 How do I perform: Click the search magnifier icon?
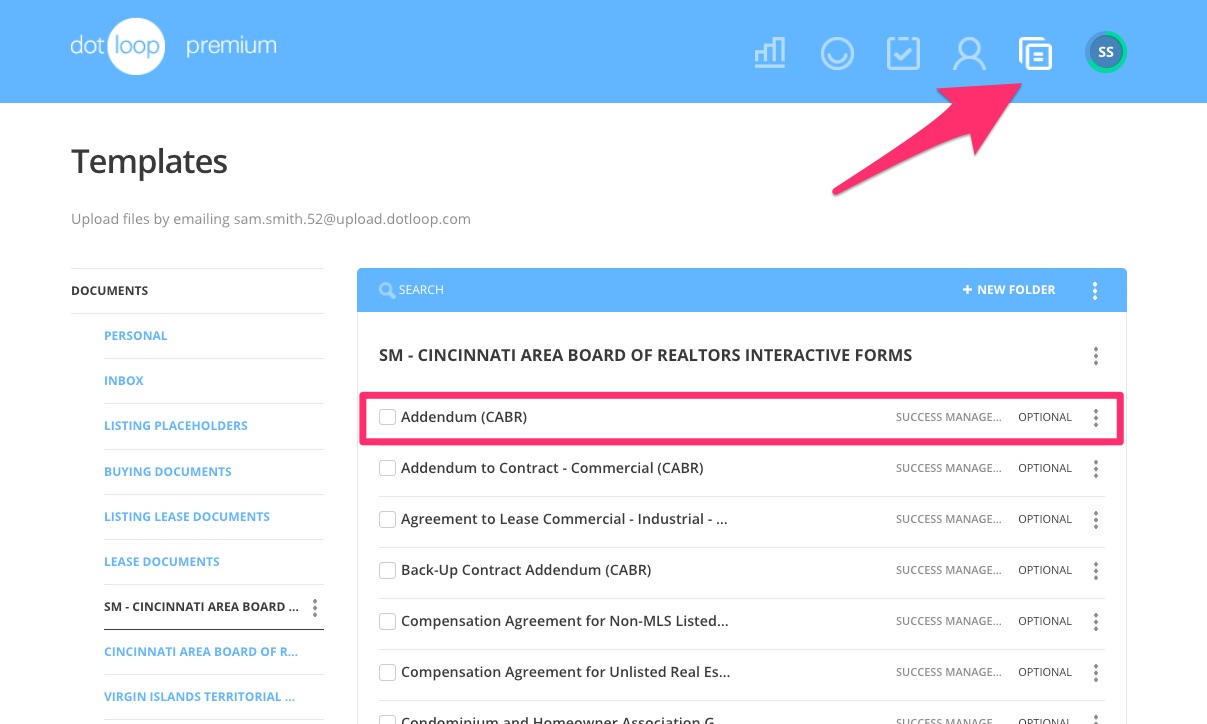[386, 290]
